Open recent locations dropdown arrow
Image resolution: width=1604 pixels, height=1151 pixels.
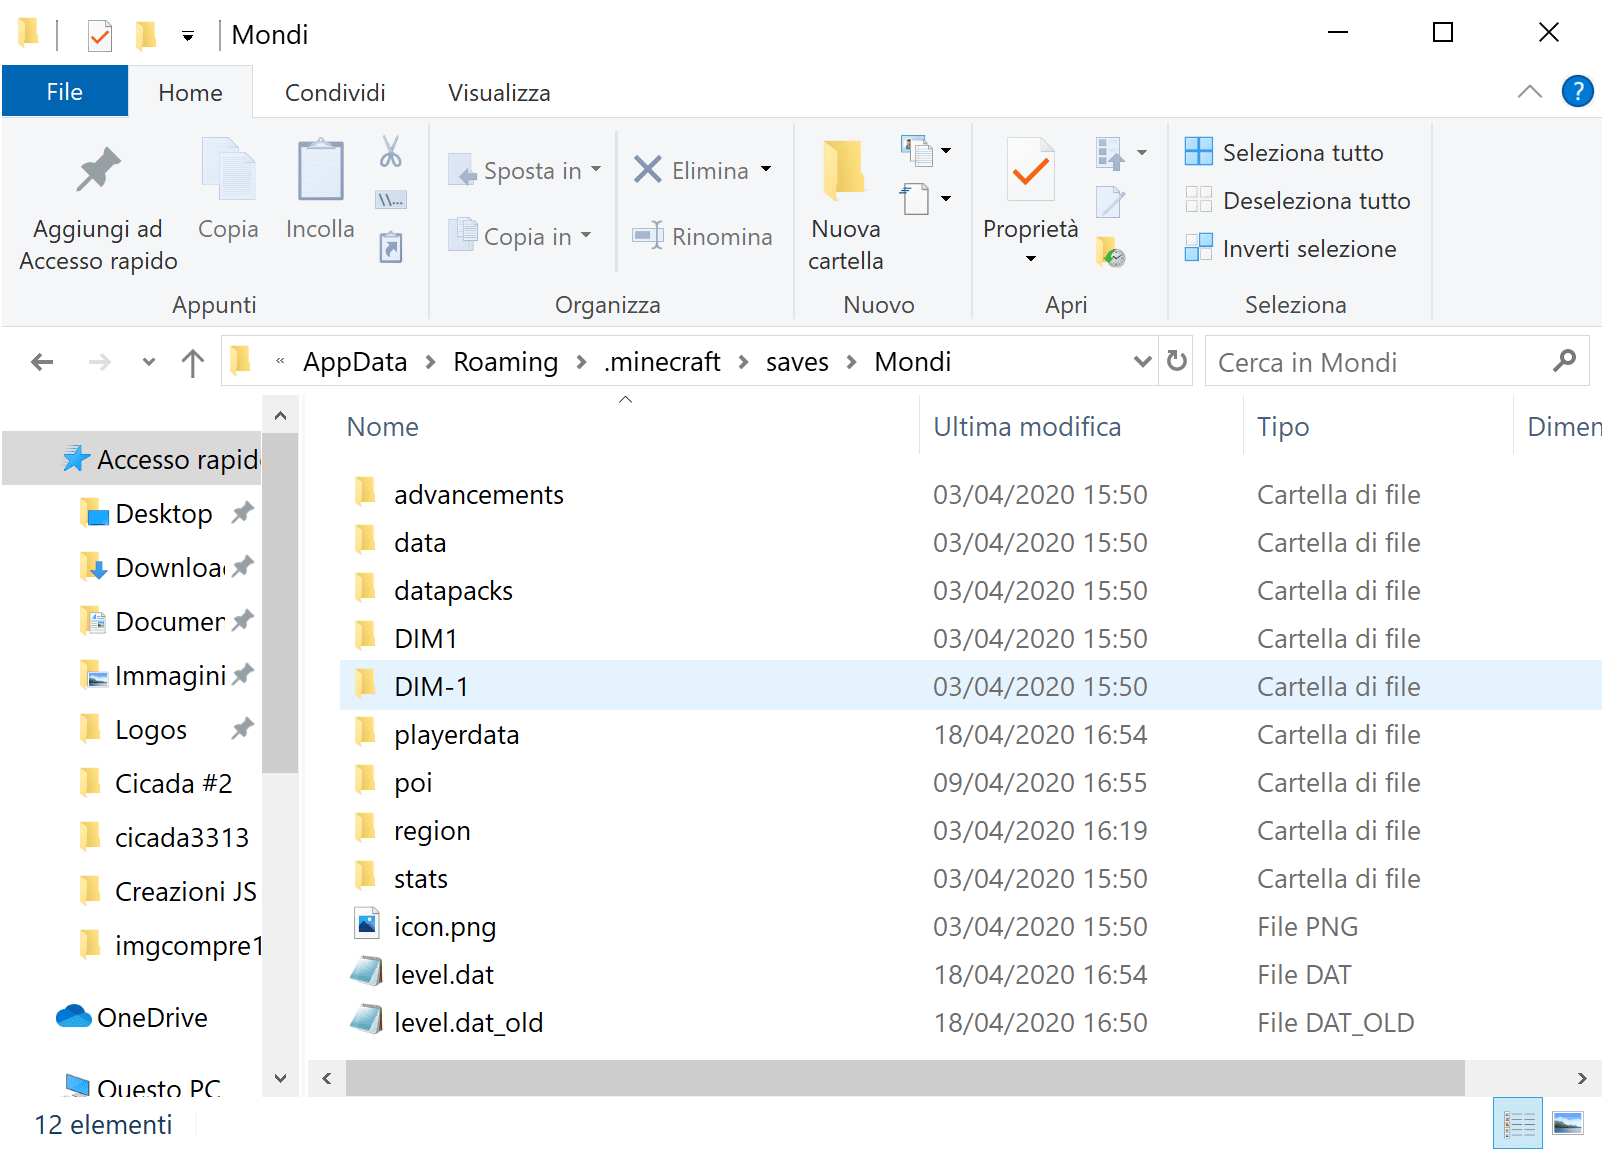pos(149,362)
